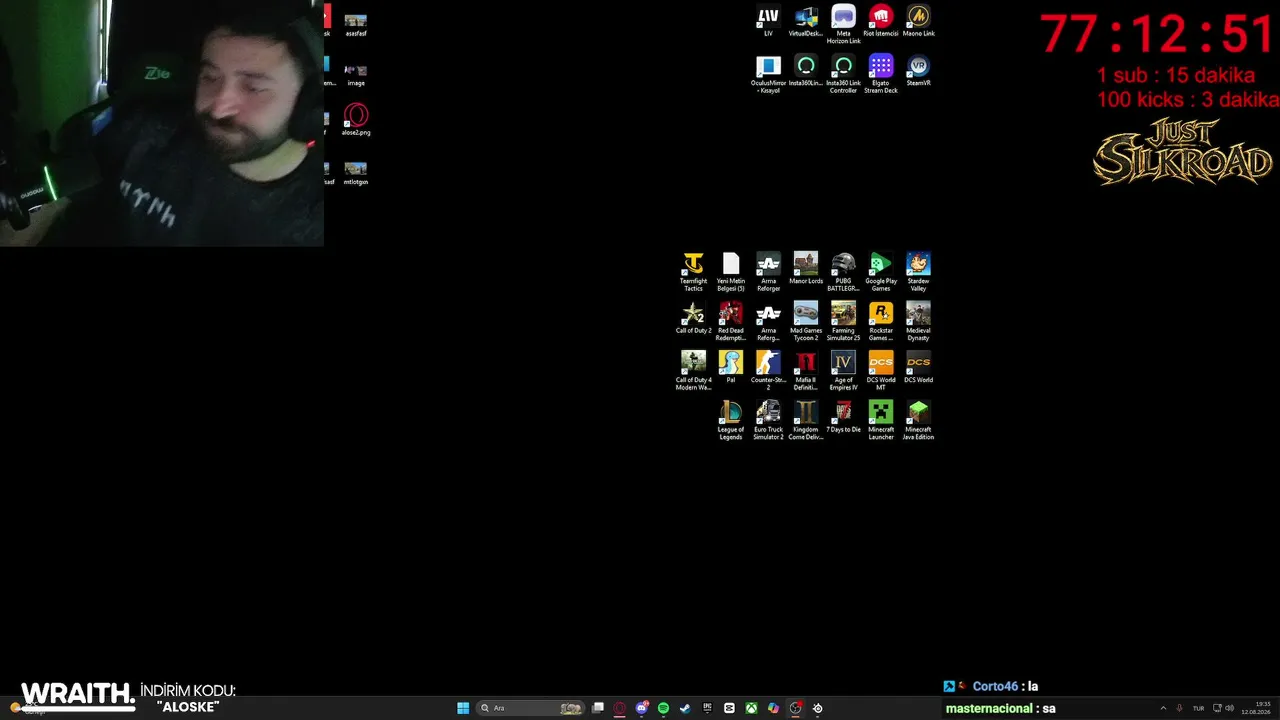Open the volume tray icon

1229,708
